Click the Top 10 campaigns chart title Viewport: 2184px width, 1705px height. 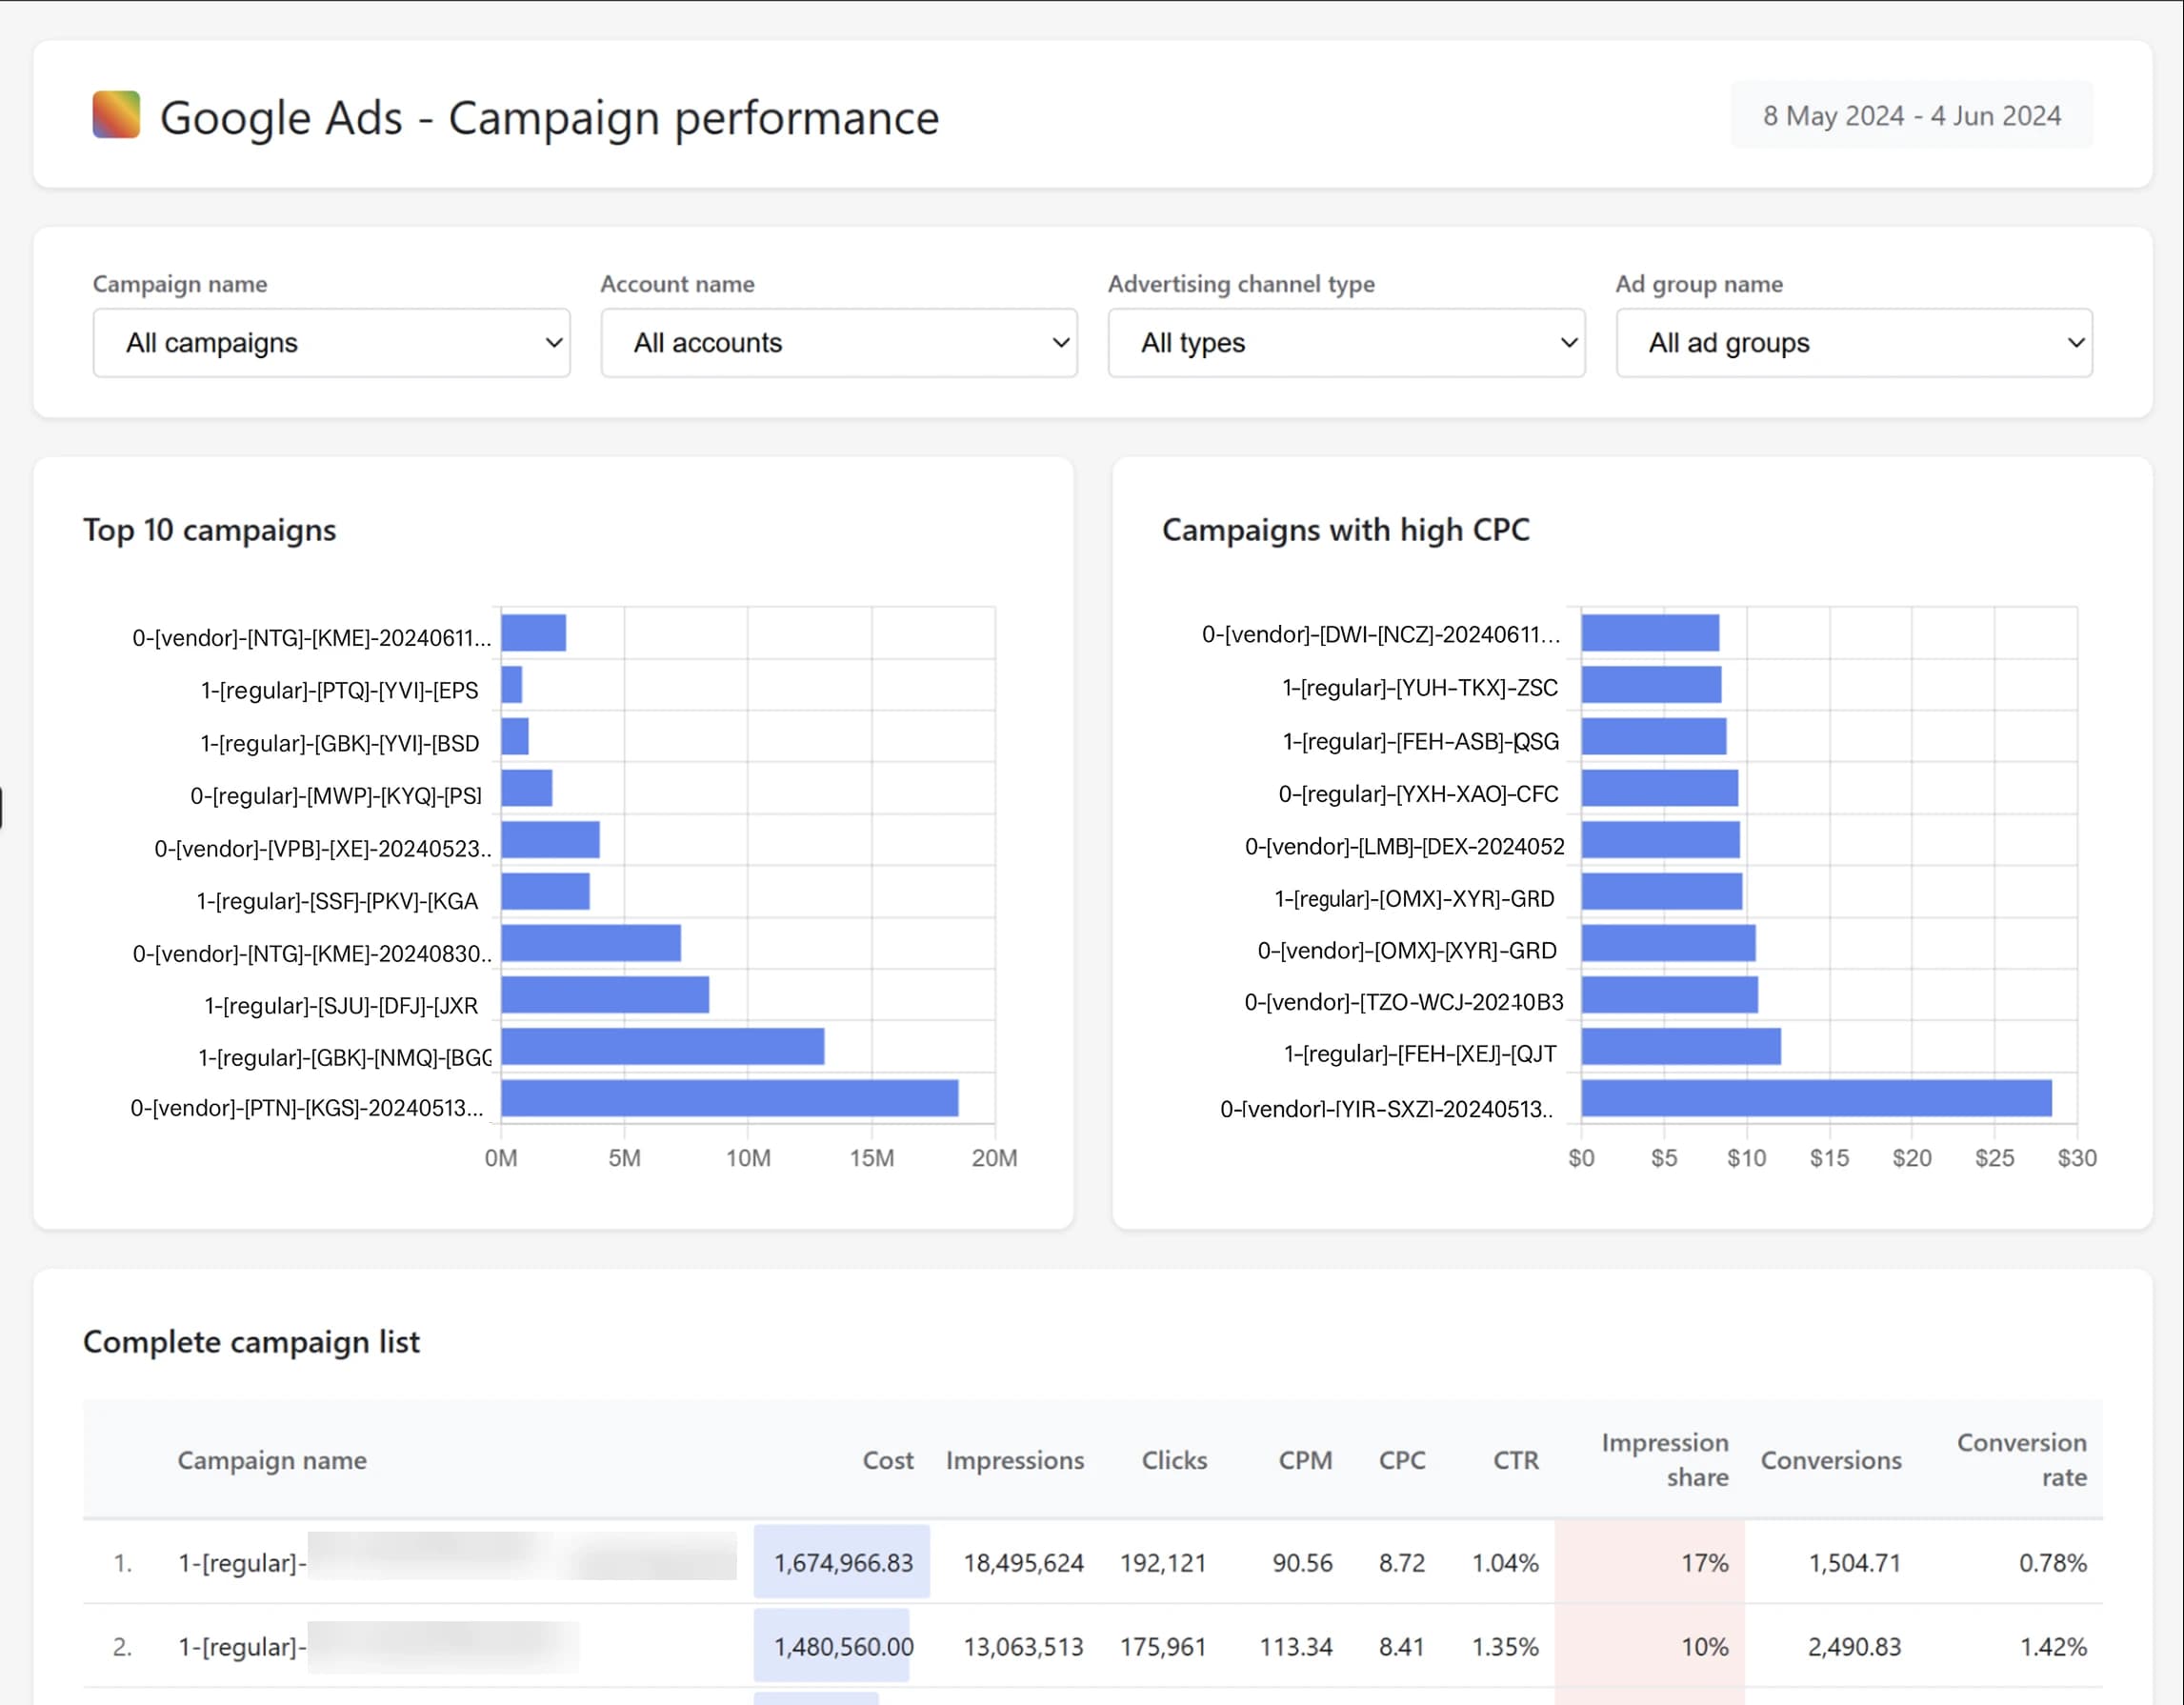tap(210, 530)
